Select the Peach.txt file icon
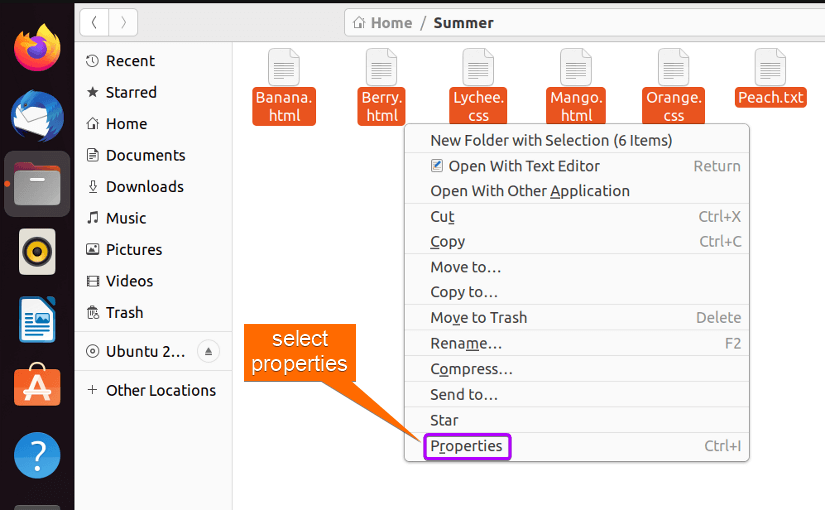This screenshot has height=510, width=825. [770, 67]
